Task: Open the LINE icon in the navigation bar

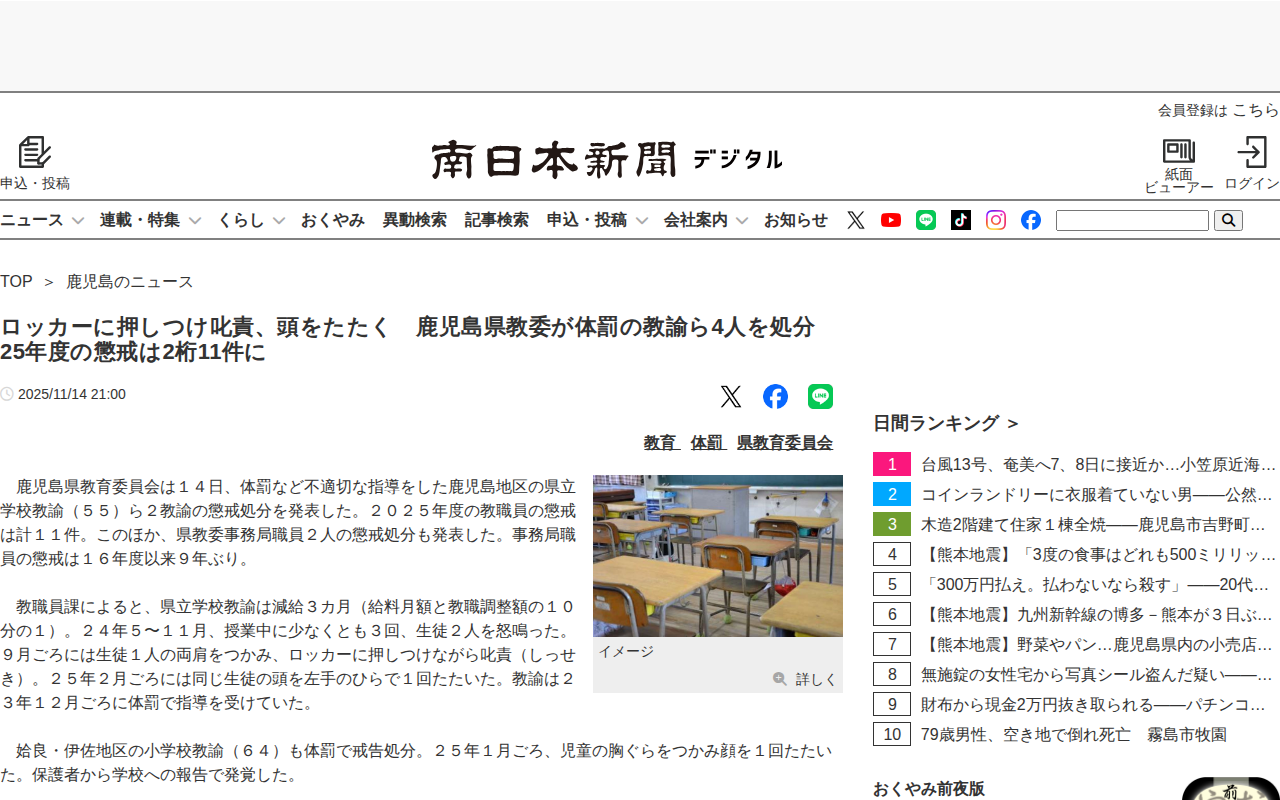Action: point(926,220)
